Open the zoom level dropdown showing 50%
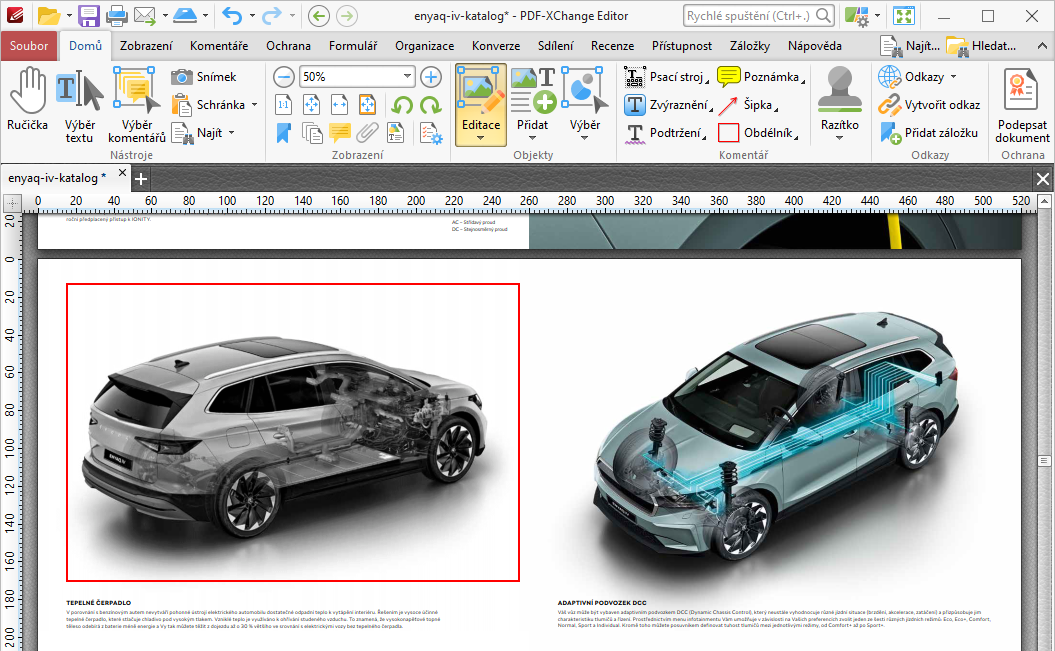Image resolution: width=1055 pixels, height=651 pixels. (407, 77)
